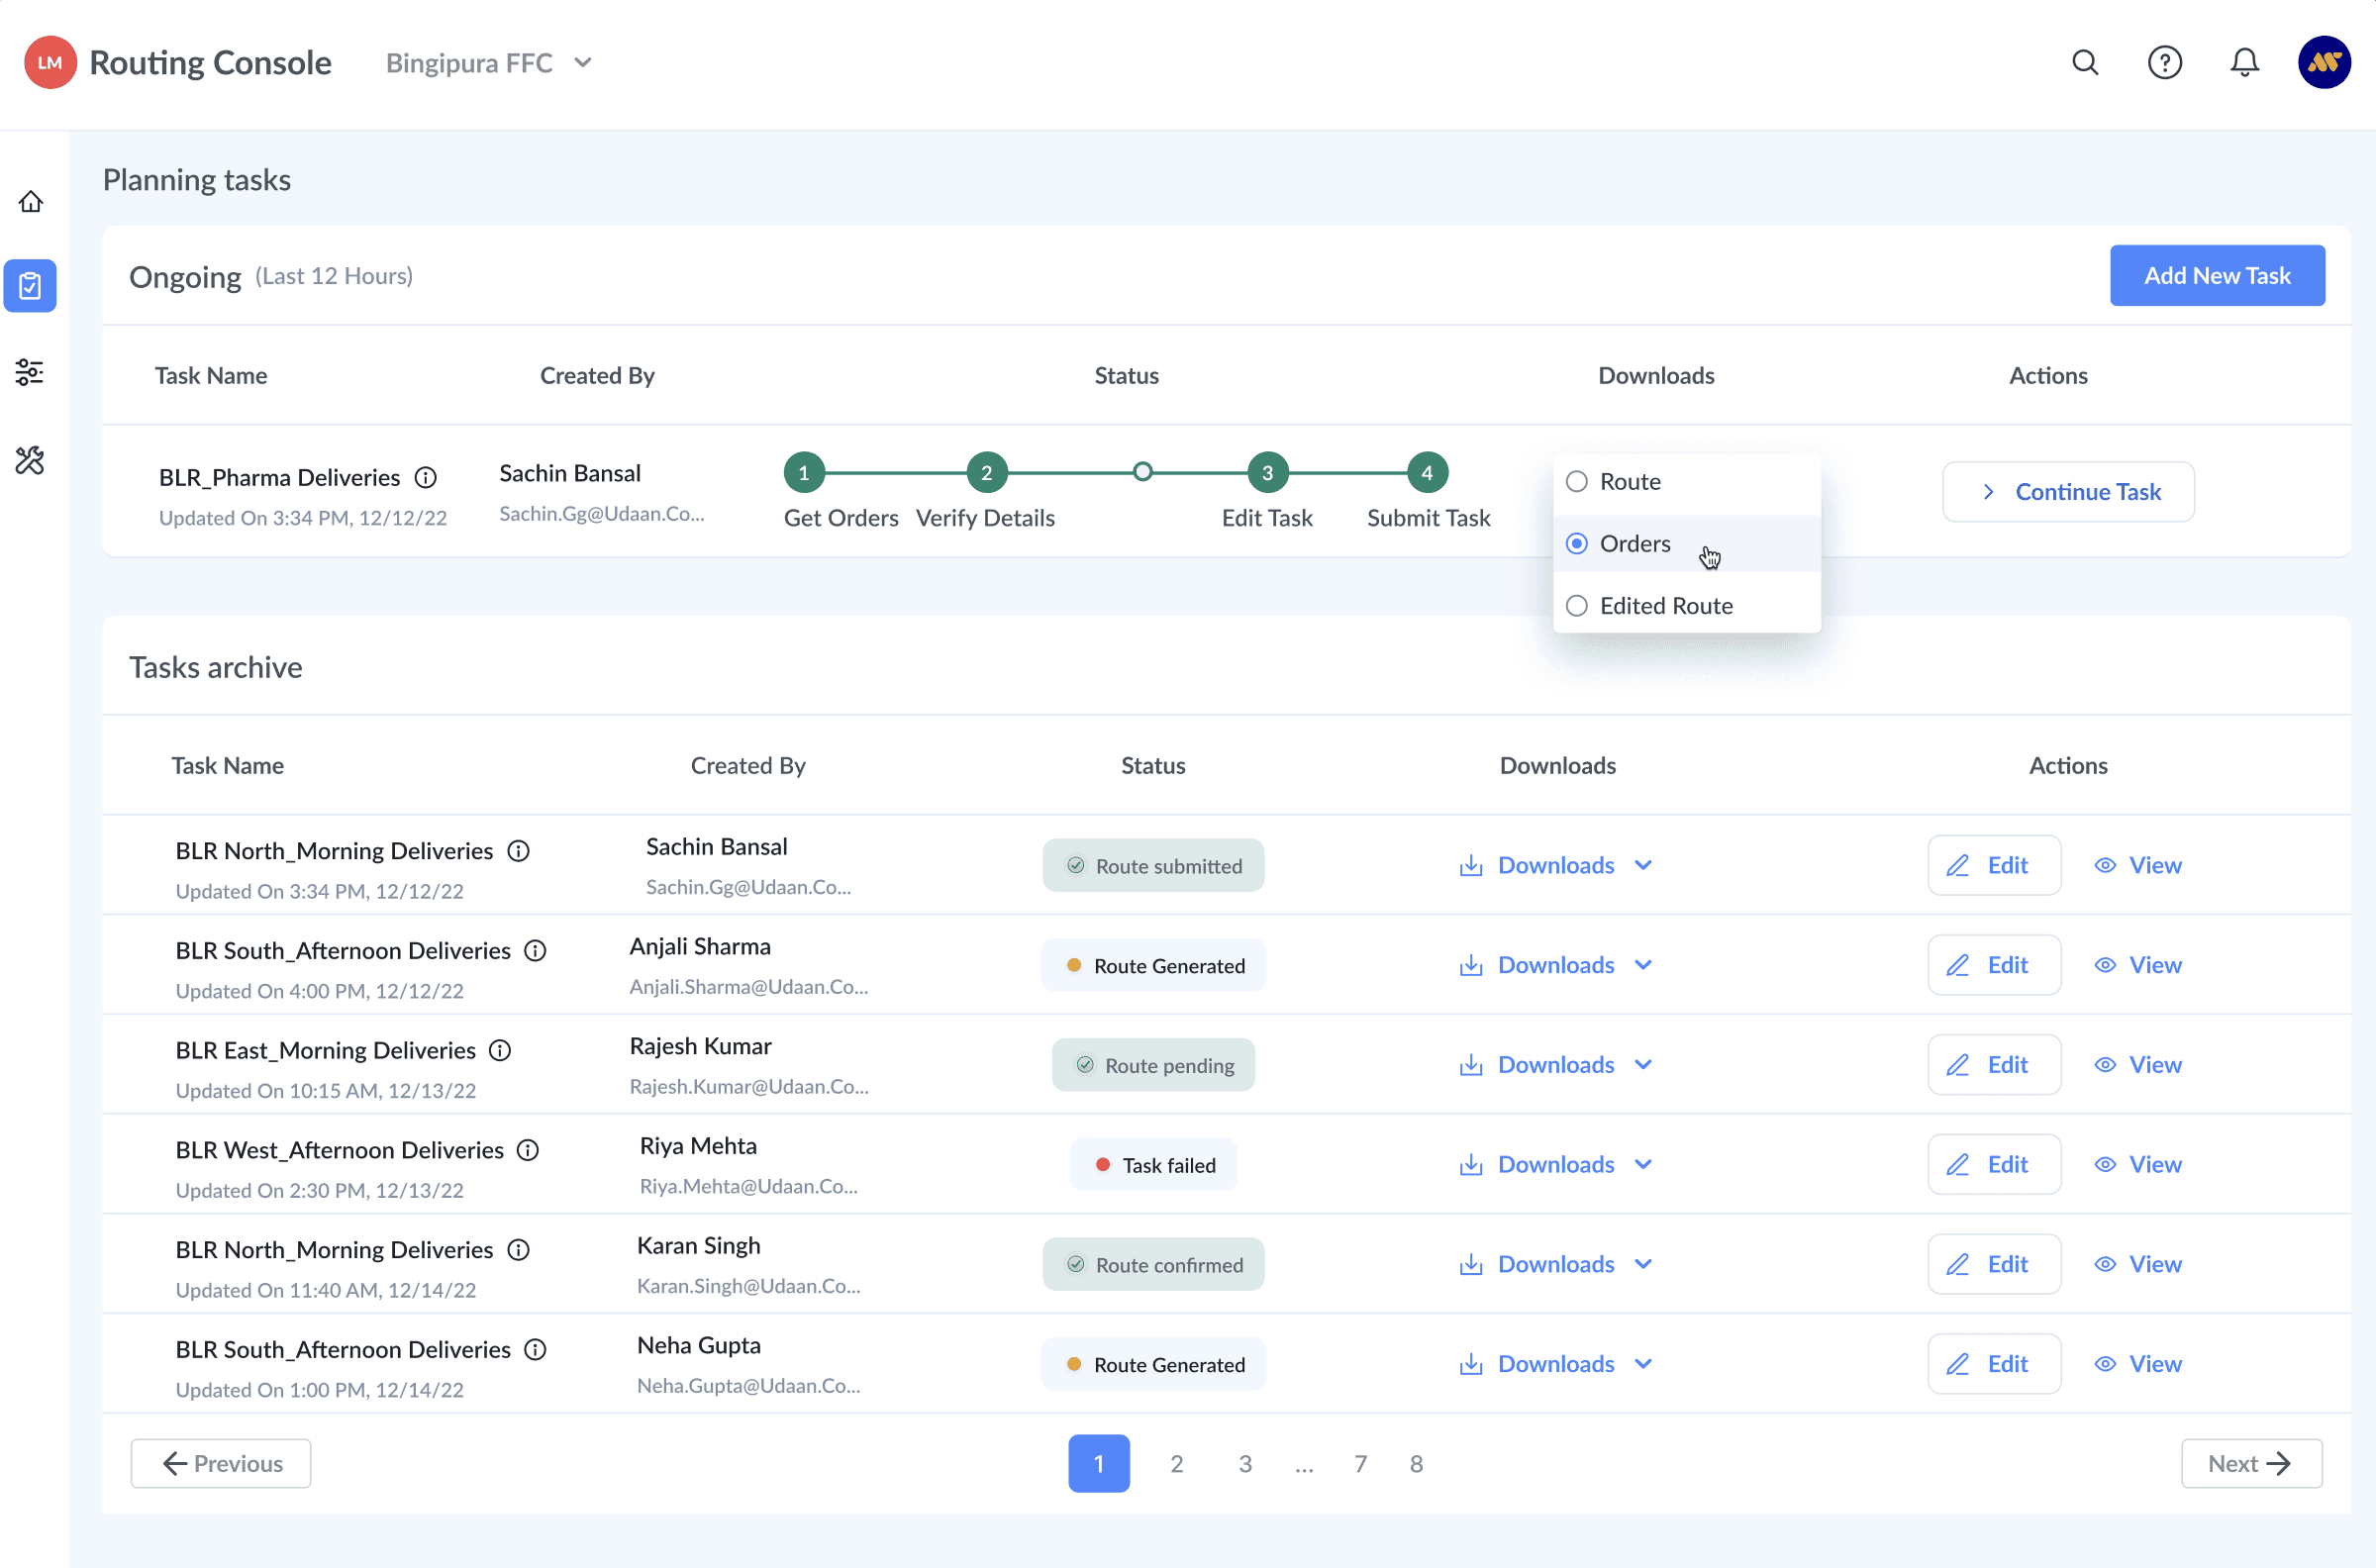Click the Continue Task button
This screenshot has width=2376, height=1568.
2068,492
